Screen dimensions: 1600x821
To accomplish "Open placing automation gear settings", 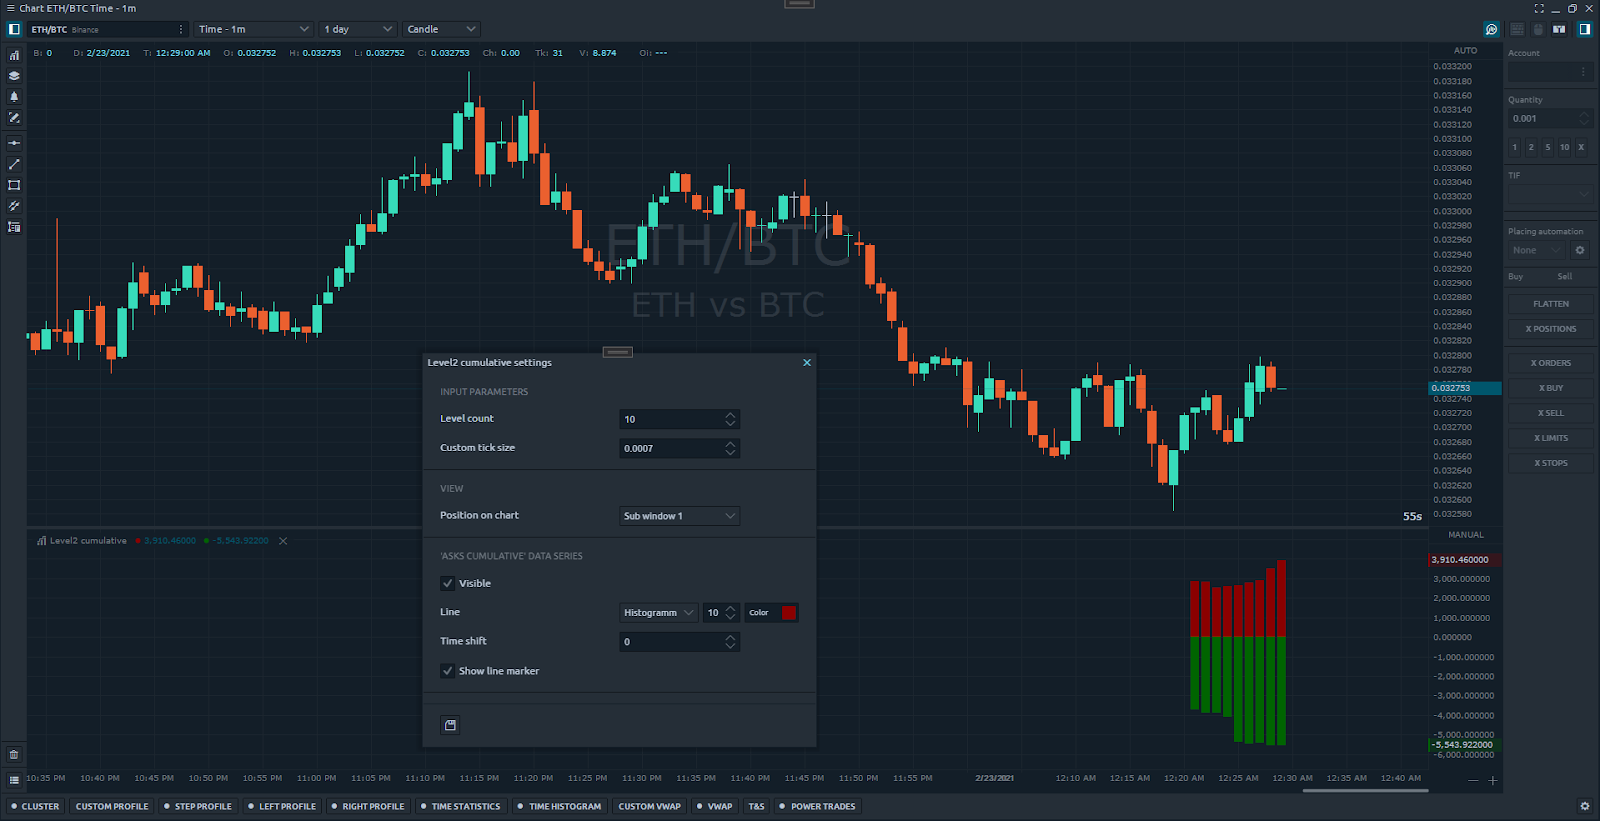I will (1580, 251).
